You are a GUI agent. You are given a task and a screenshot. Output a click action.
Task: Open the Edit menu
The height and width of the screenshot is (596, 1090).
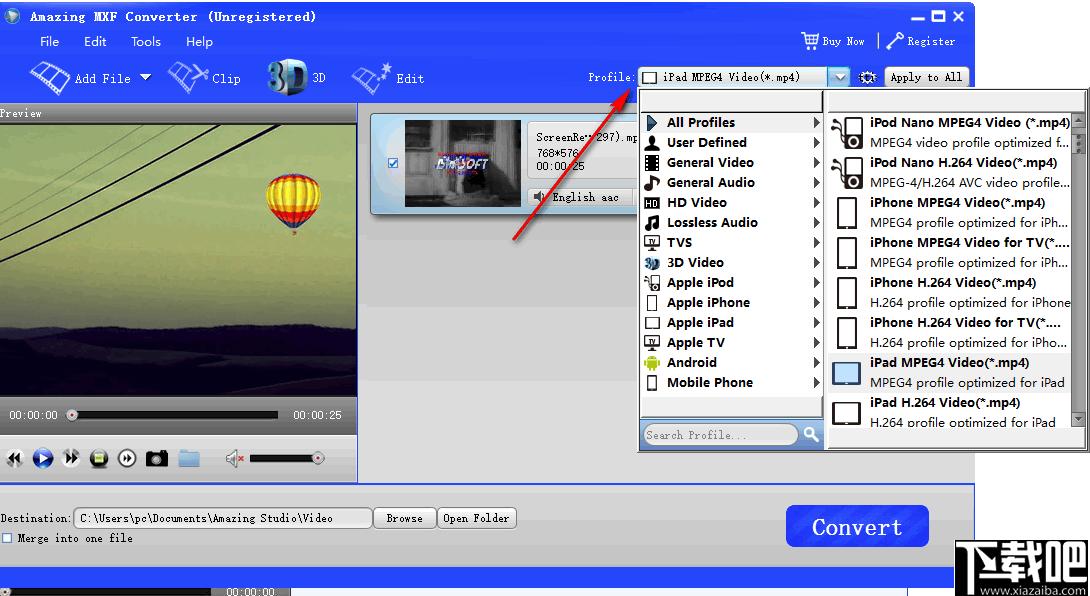pos(95,42)
